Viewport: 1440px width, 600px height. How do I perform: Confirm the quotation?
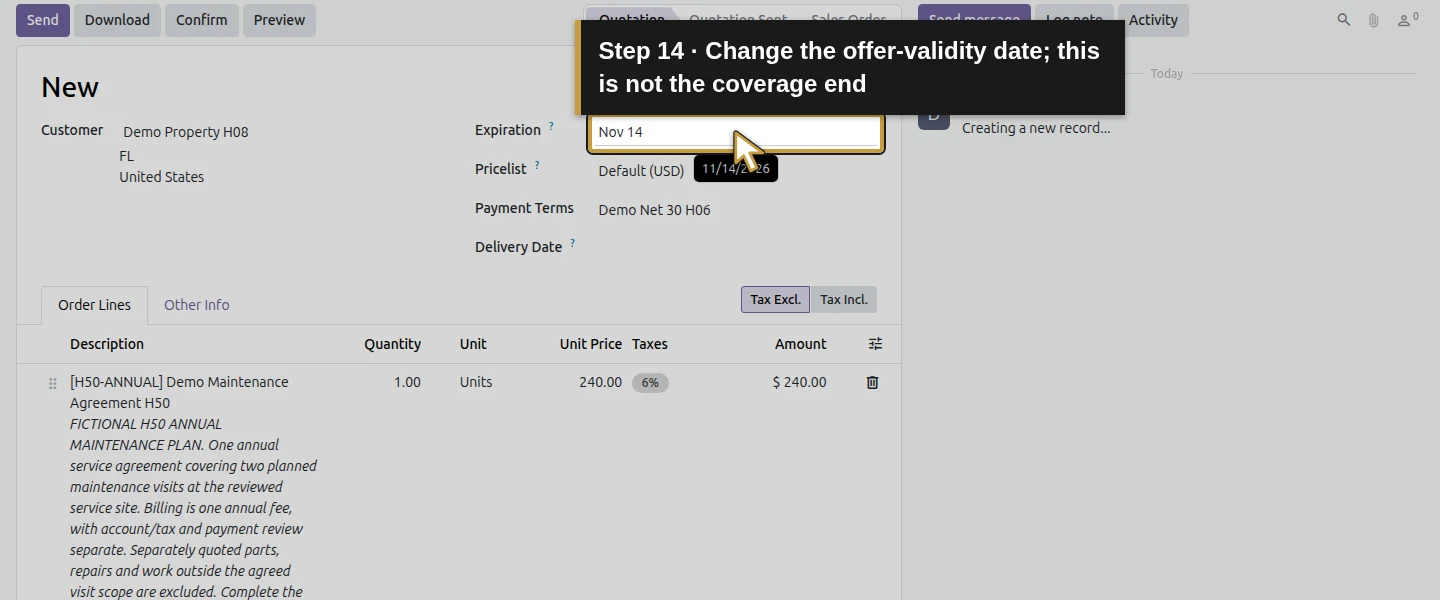202,20
